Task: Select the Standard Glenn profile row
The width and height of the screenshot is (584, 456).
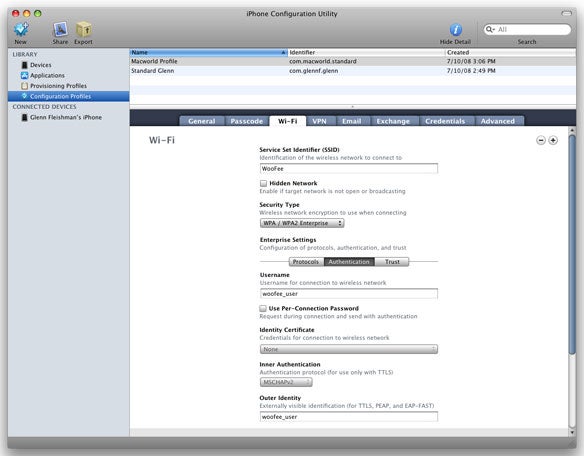Action: (x=352, y=71)
